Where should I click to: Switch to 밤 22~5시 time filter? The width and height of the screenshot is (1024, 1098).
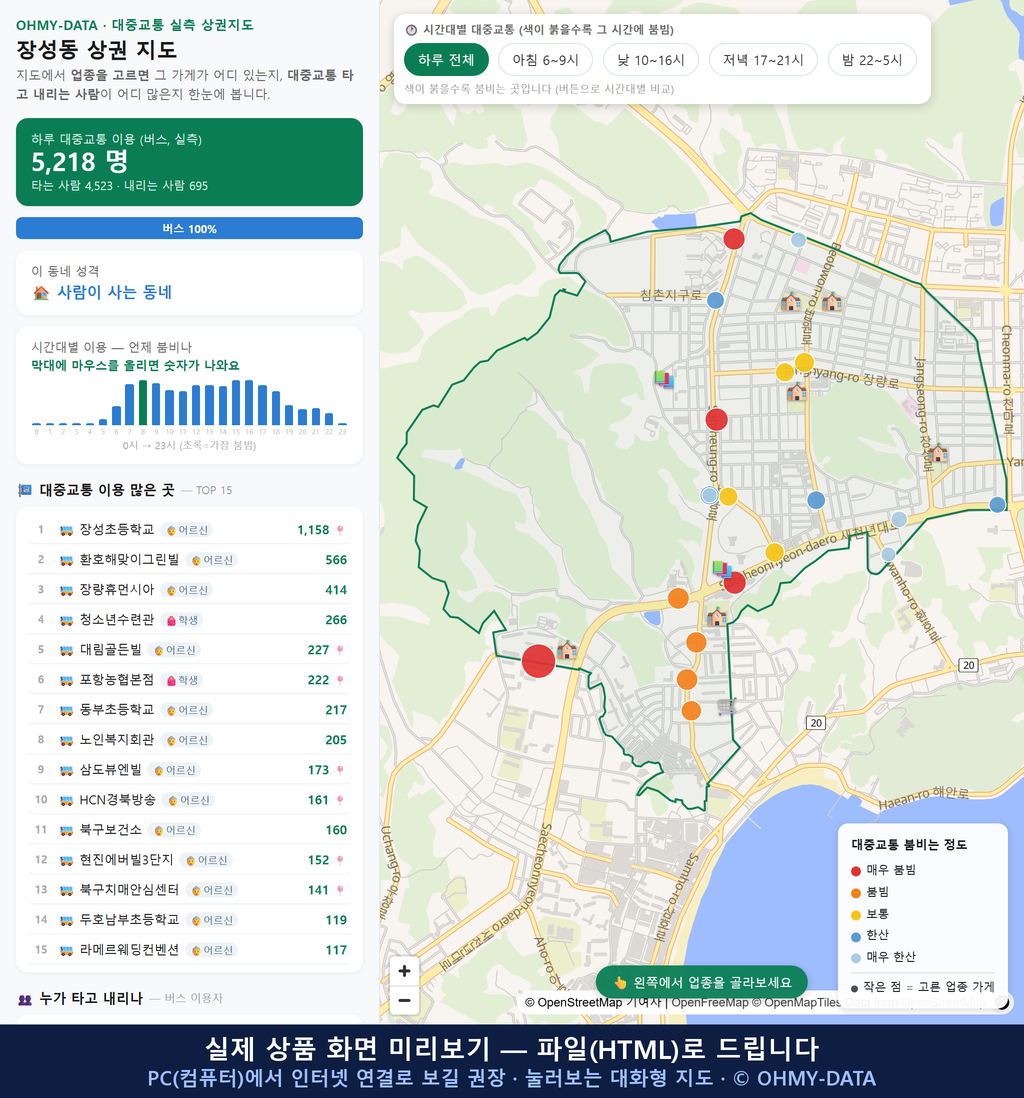pos(872,60)
